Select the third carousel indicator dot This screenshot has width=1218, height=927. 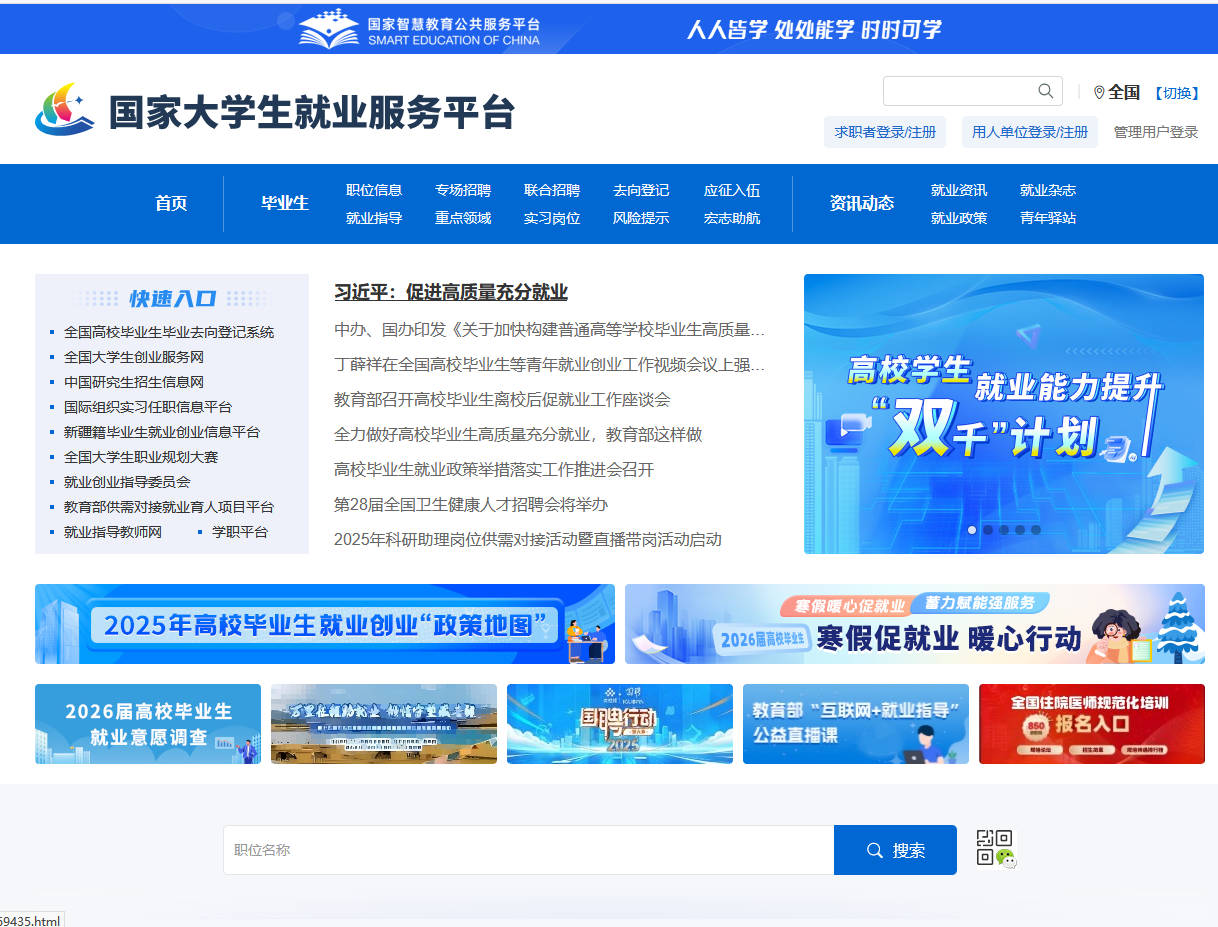tap(1004, 530)
